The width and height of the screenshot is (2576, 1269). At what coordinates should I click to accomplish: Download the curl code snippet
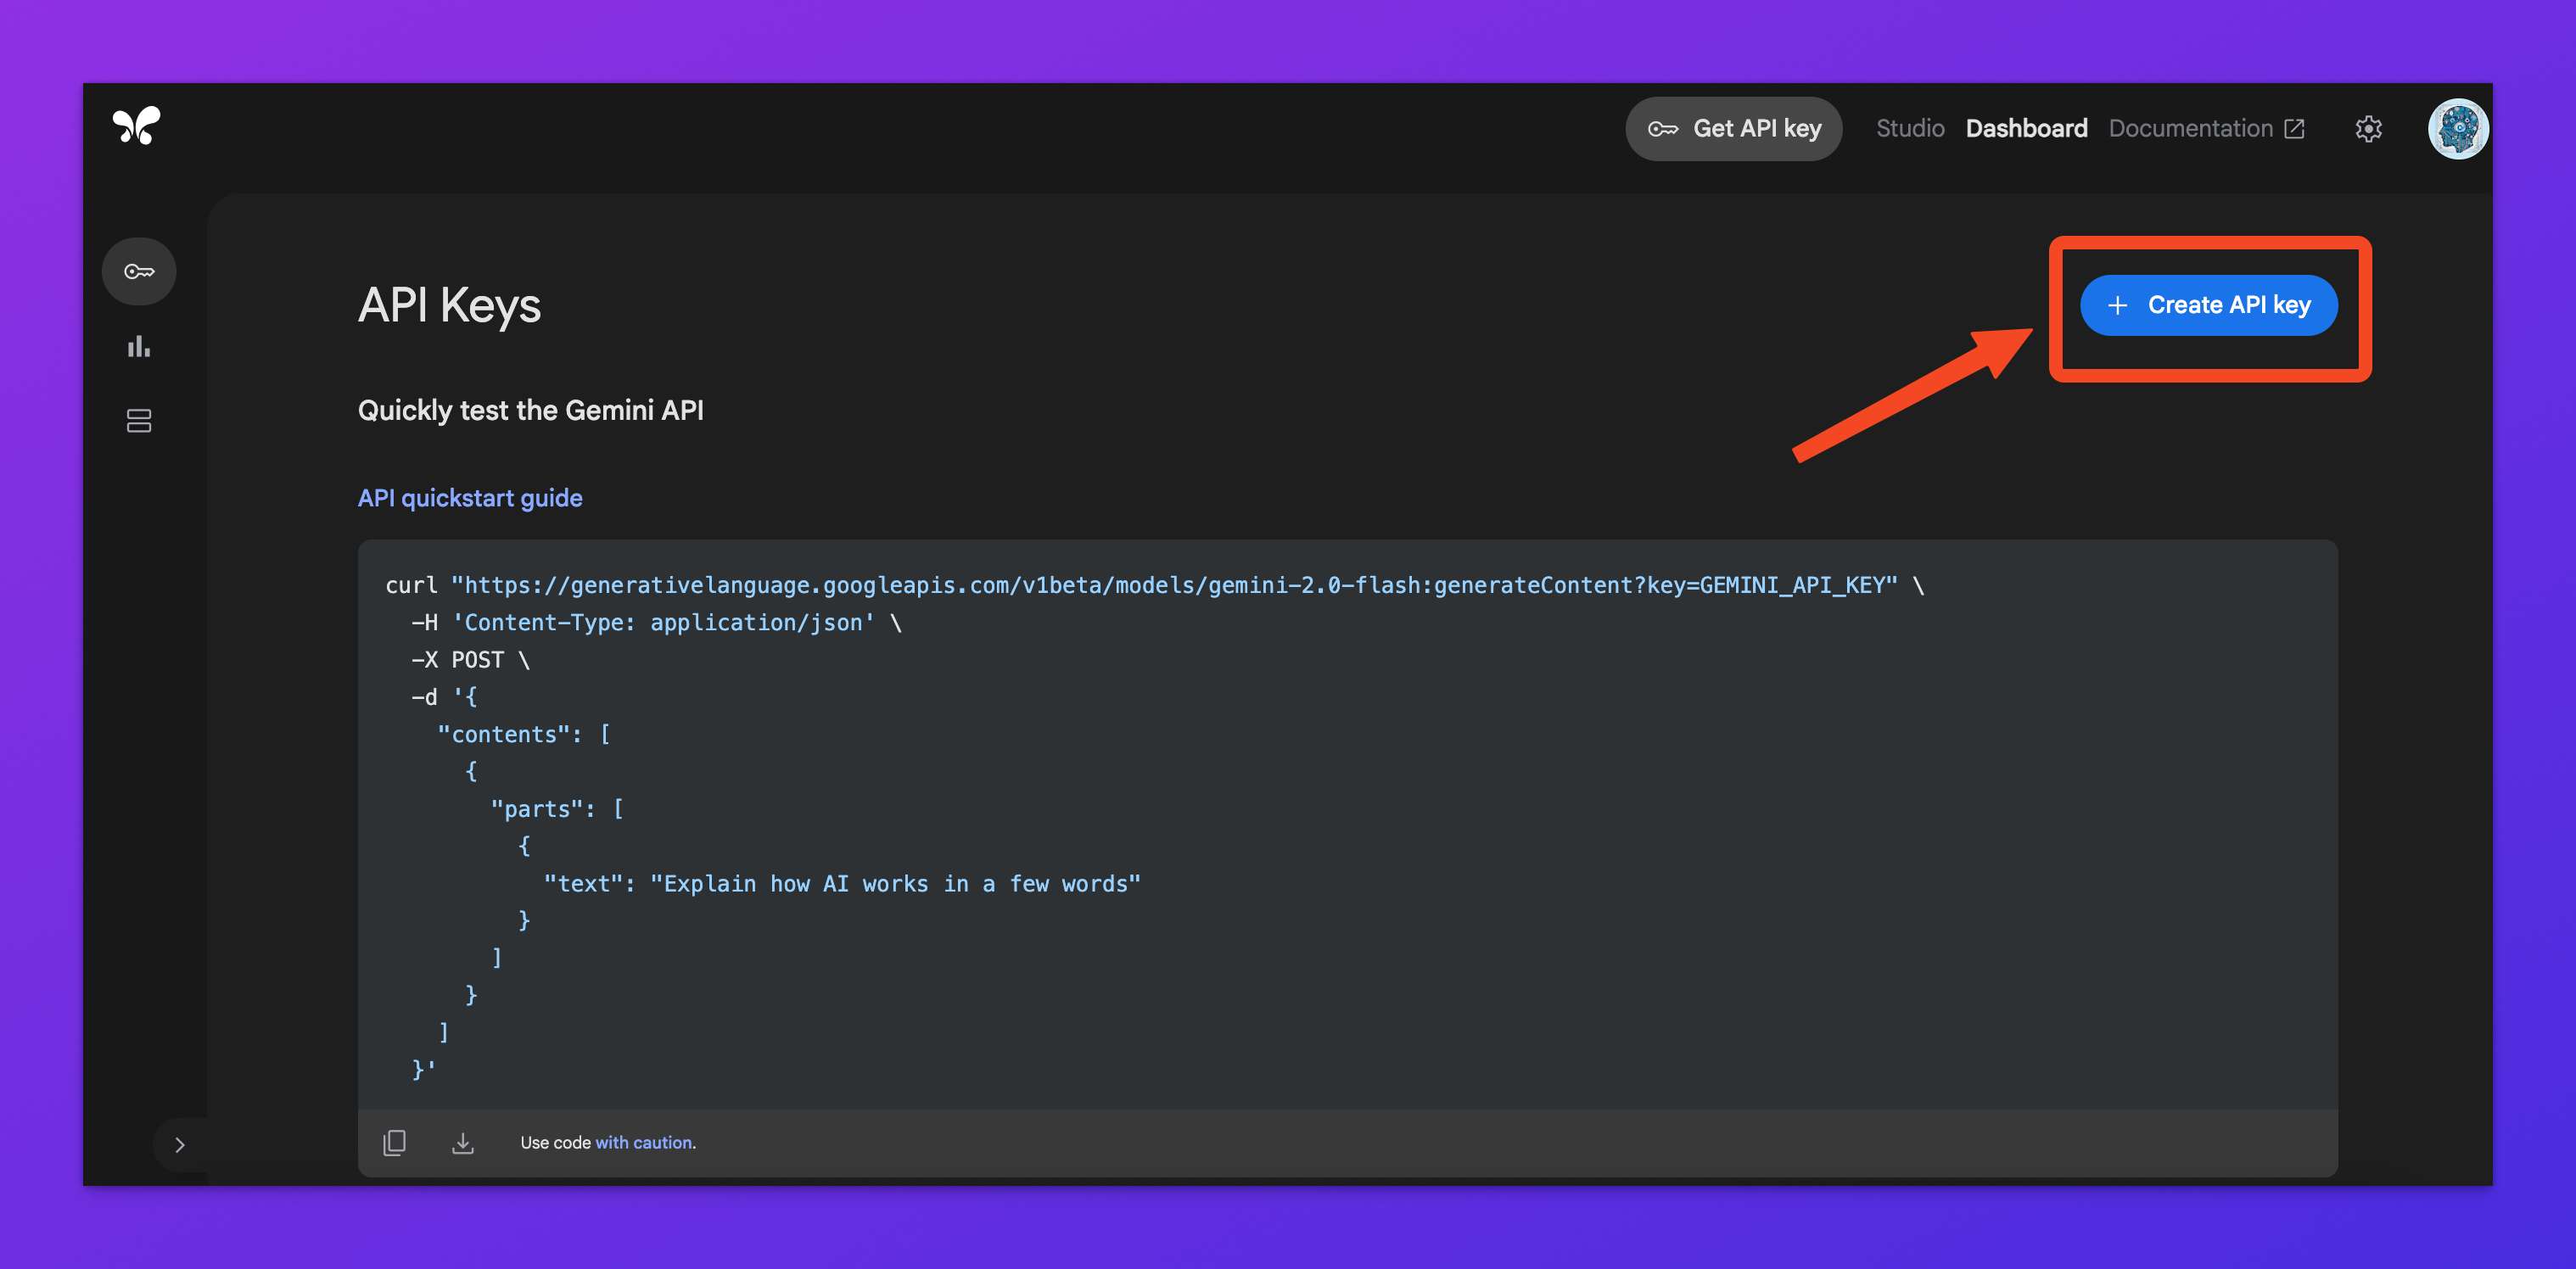point(462,1142)
